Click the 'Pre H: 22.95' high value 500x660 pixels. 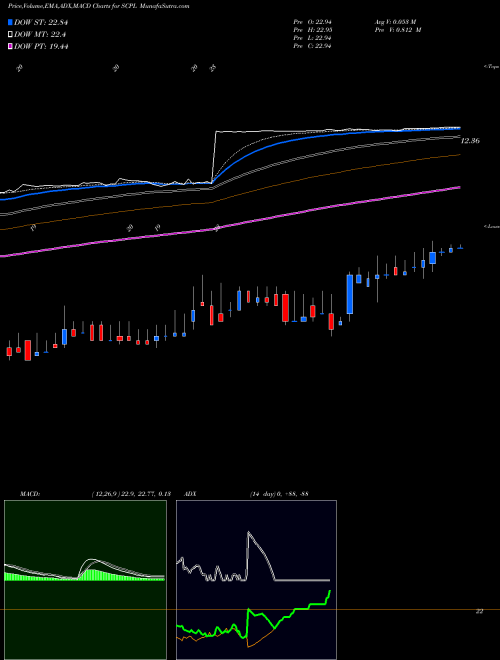click(312, 30)
